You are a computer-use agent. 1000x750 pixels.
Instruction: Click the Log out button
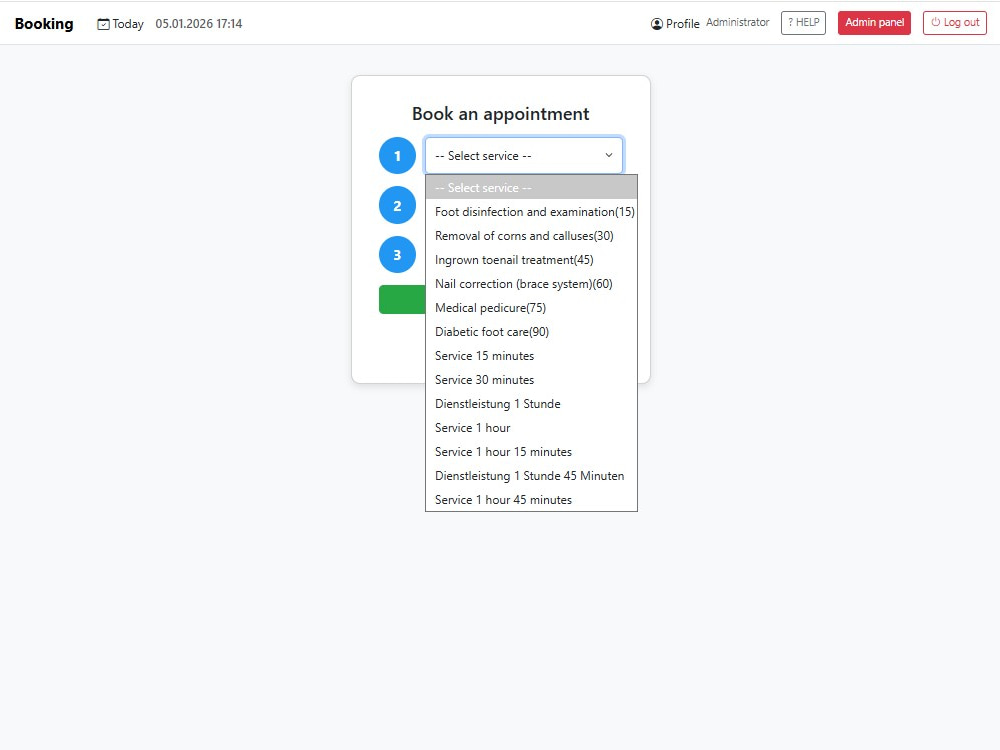[x=954, y=23]
